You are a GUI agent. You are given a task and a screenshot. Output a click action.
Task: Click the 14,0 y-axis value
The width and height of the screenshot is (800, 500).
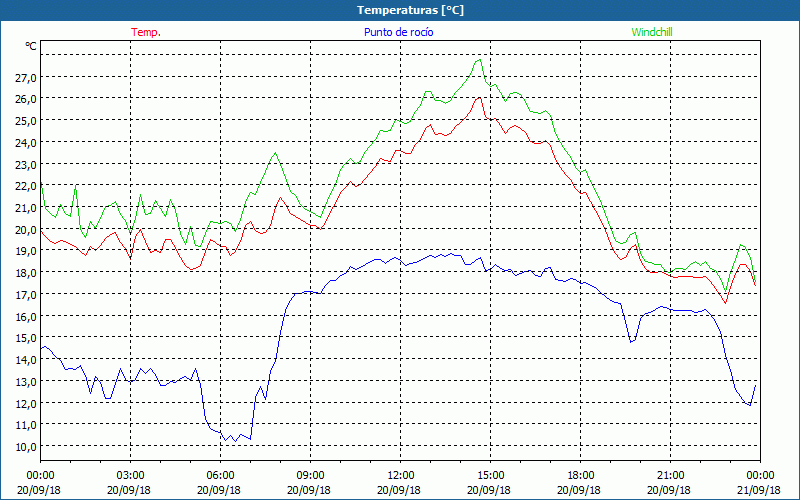tap(27, 361)
